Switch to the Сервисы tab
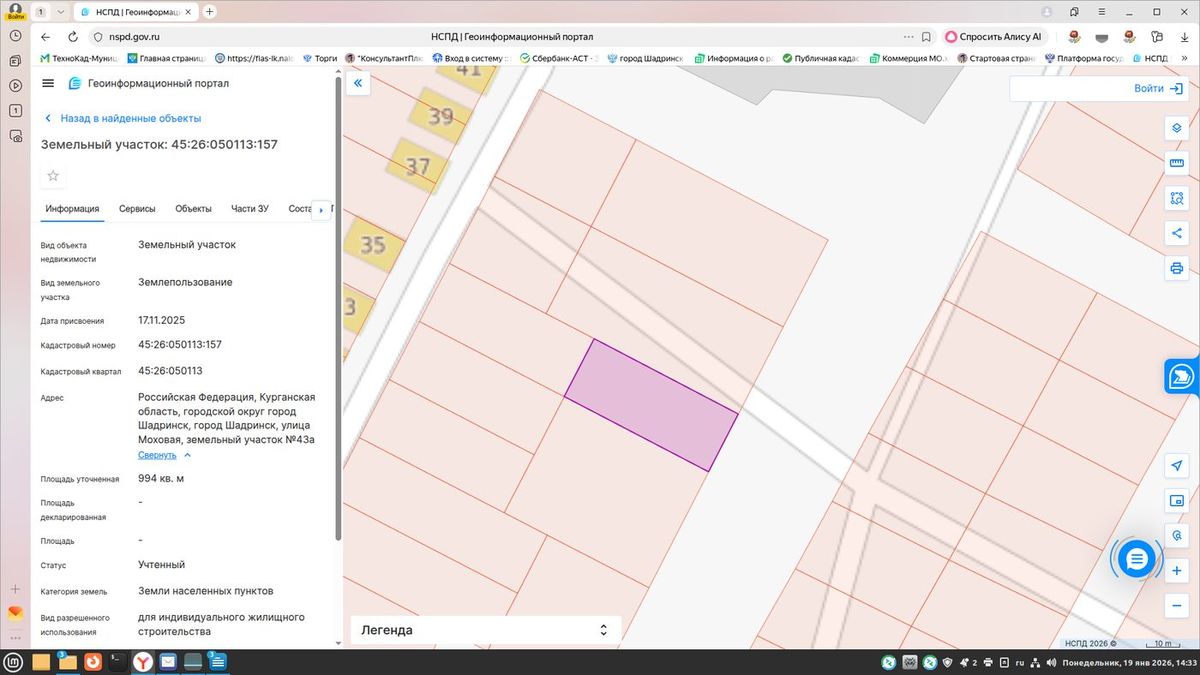 point(137,208)
